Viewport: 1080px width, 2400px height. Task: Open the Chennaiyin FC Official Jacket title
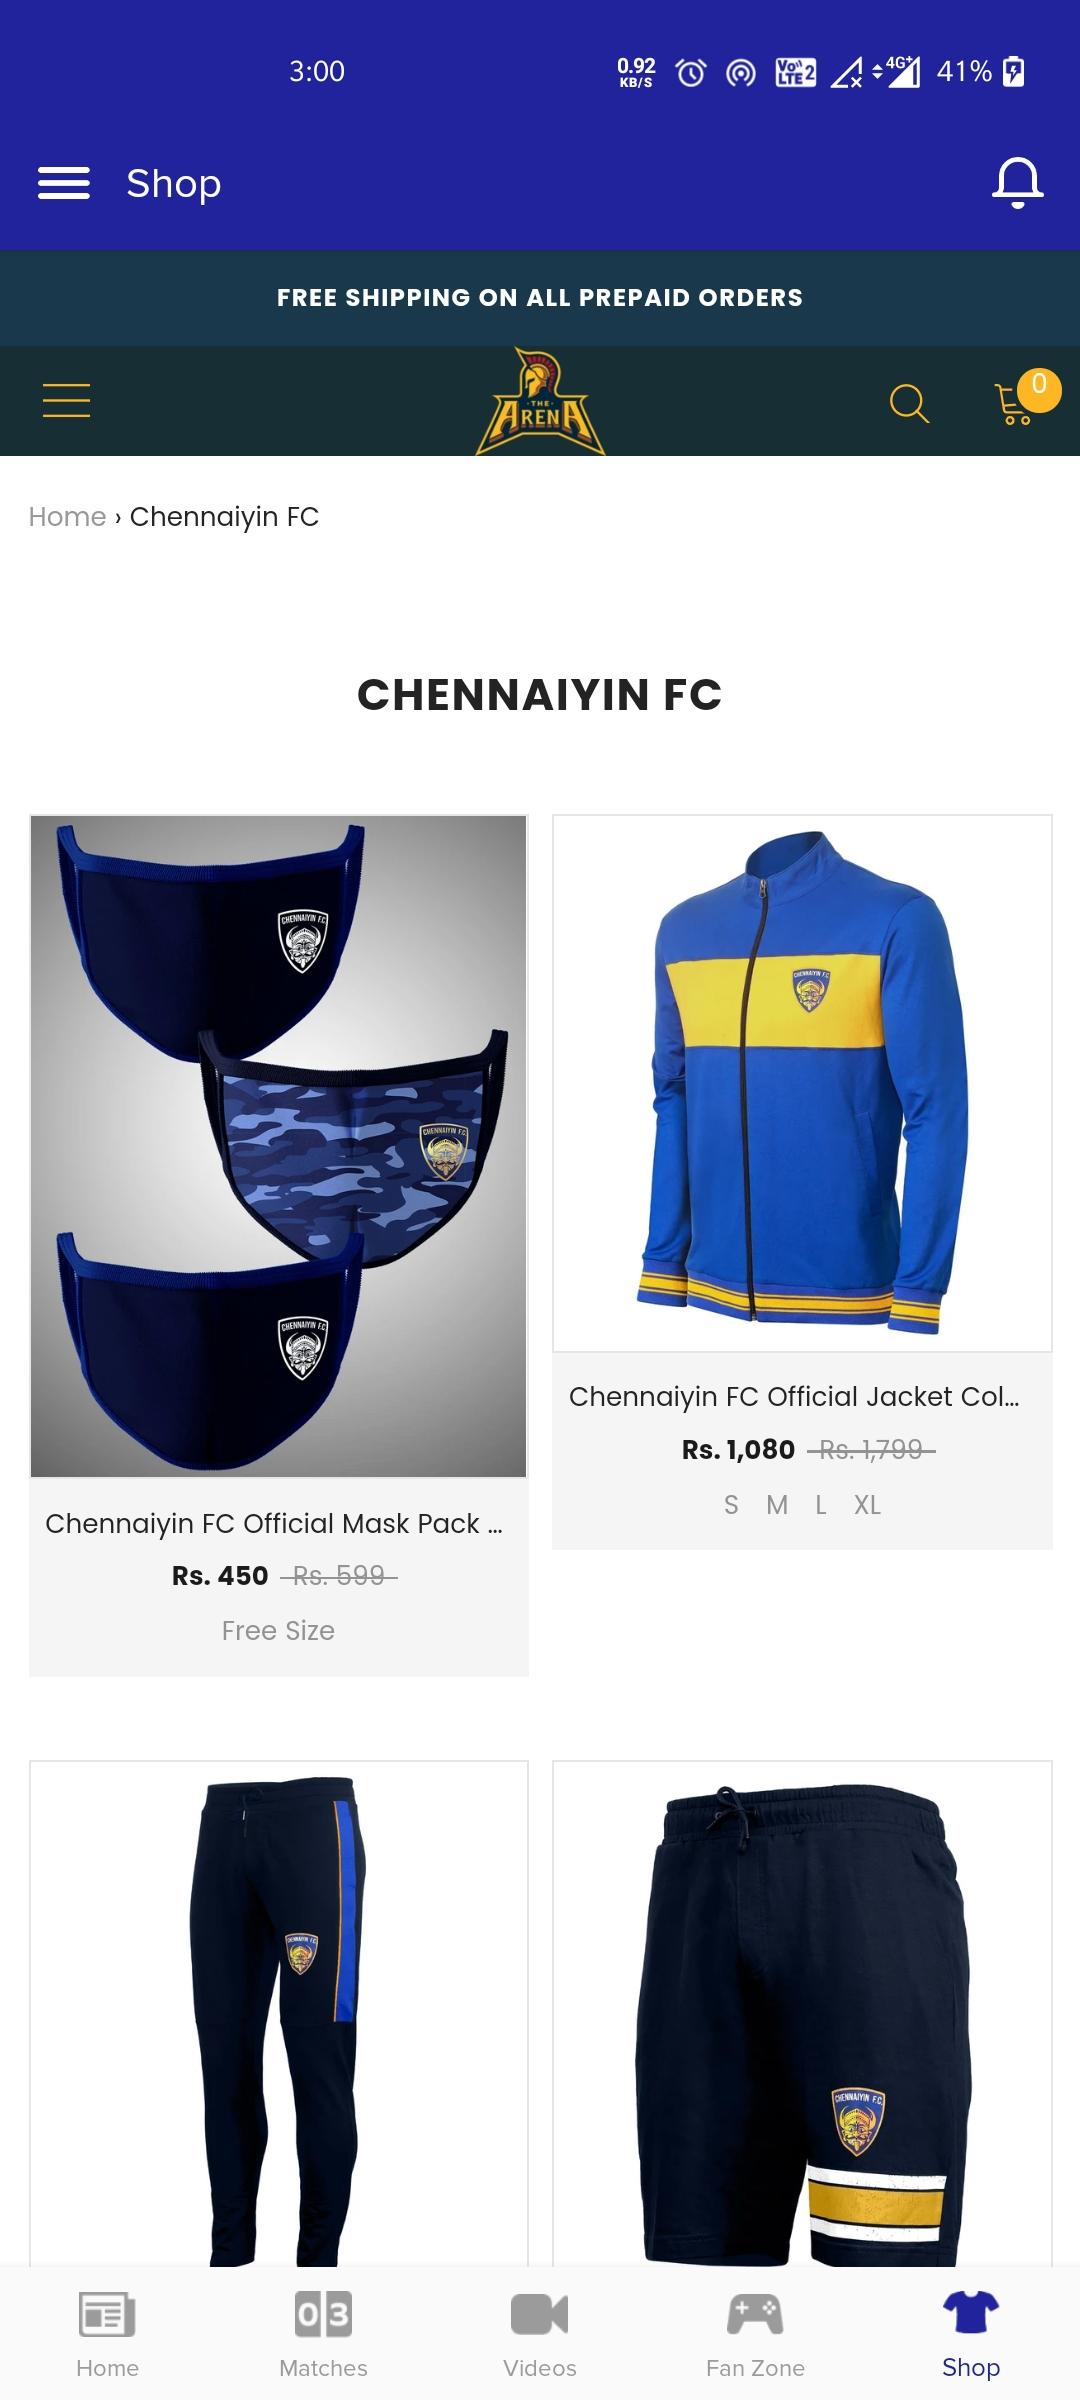coord(794,1396)
